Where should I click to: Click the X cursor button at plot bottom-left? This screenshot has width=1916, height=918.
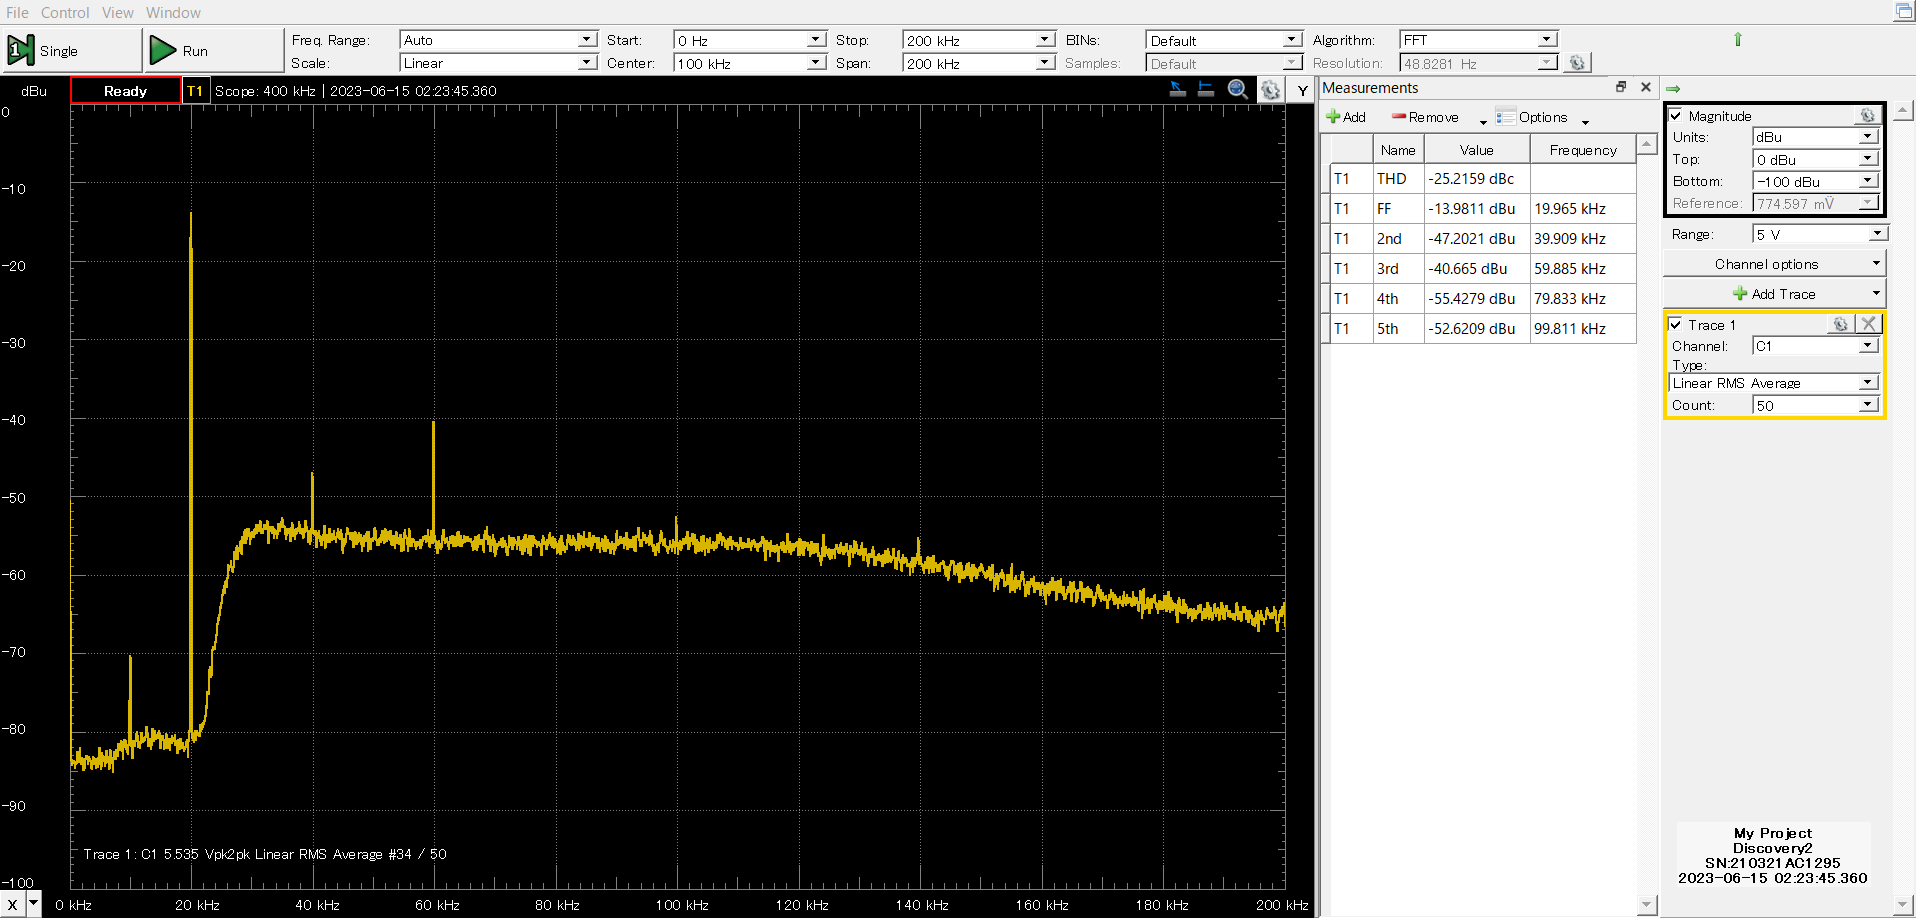coord(12,903)
